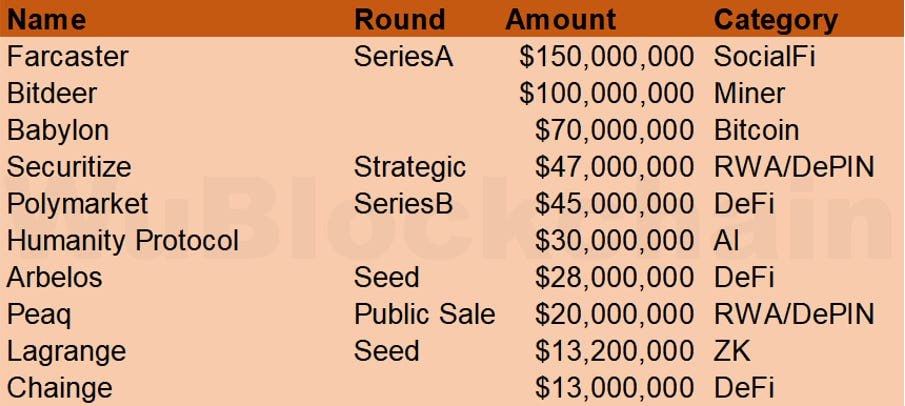Select the Chainge name cell
Viewport: 905px width, 406px height.
click(60, 388)
